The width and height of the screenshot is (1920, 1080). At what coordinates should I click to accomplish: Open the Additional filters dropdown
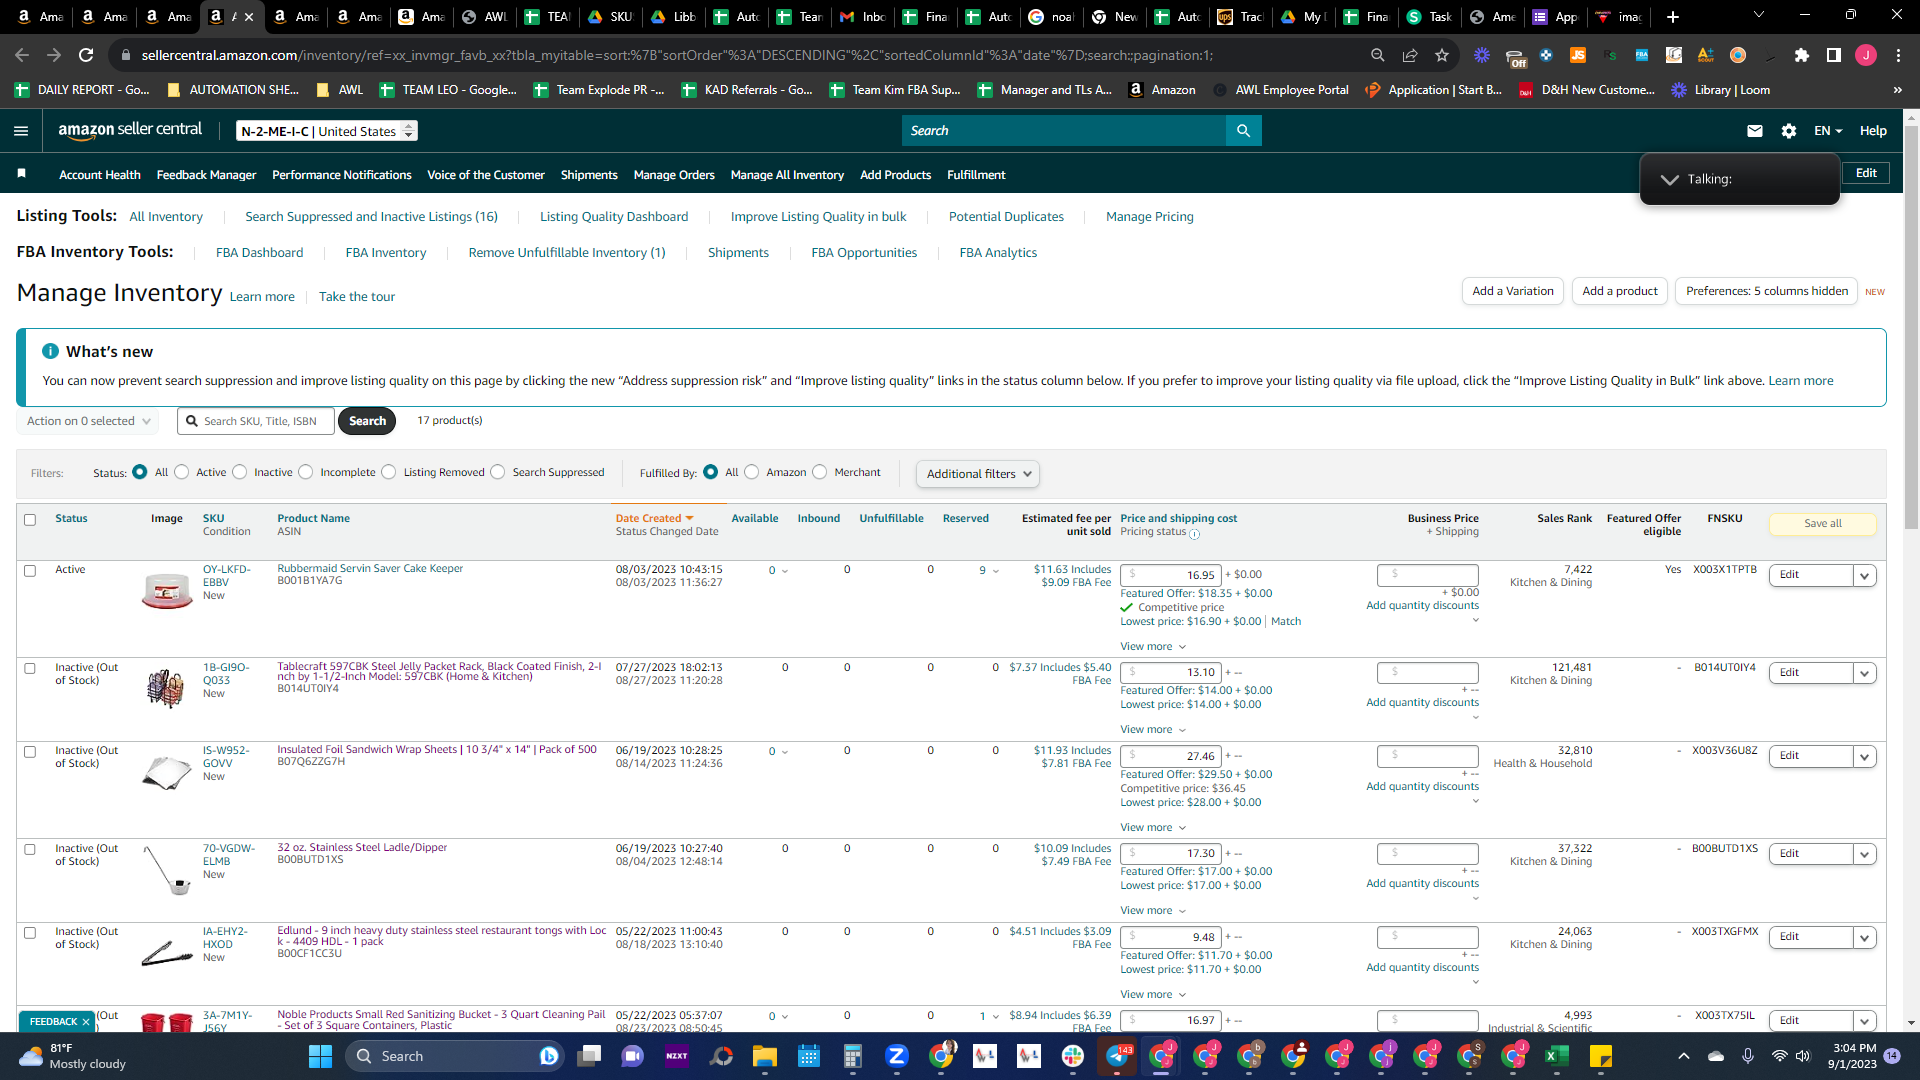point(978,474)
